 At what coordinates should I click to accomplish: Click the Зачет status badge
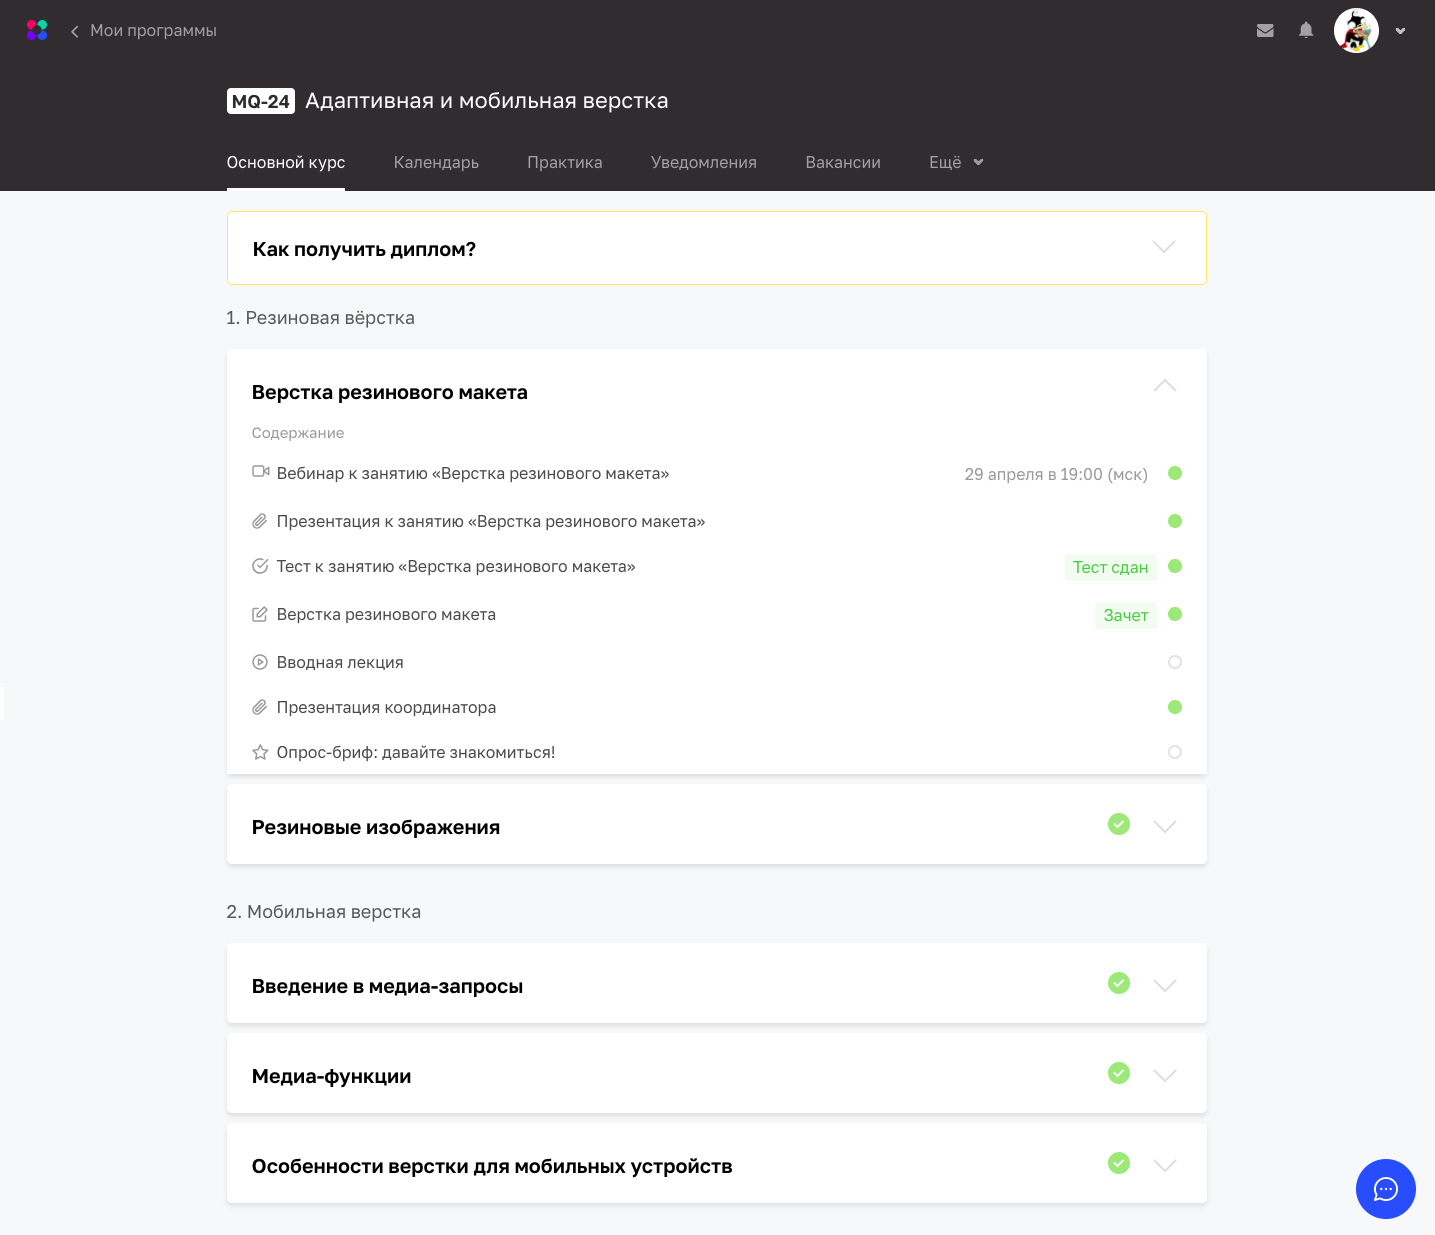pyautogui.click(x=1125, y=615)
